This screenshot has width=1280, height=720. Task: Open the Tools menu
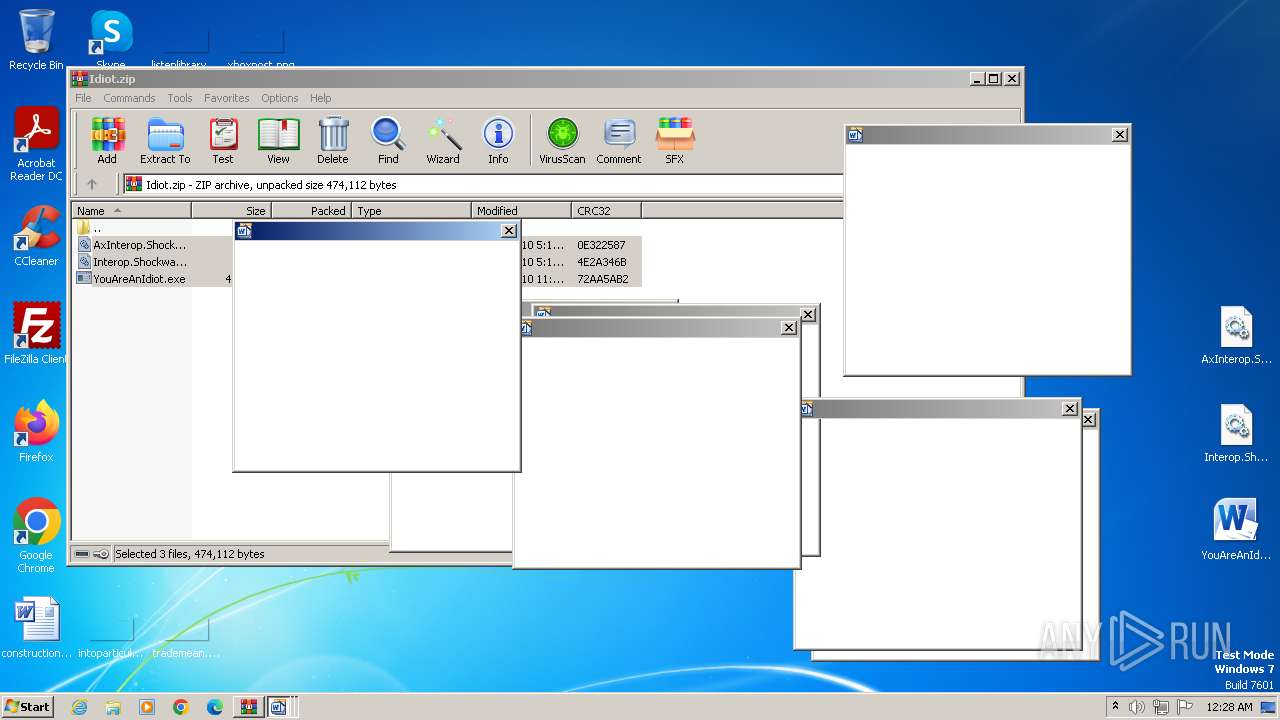[180, 98]
